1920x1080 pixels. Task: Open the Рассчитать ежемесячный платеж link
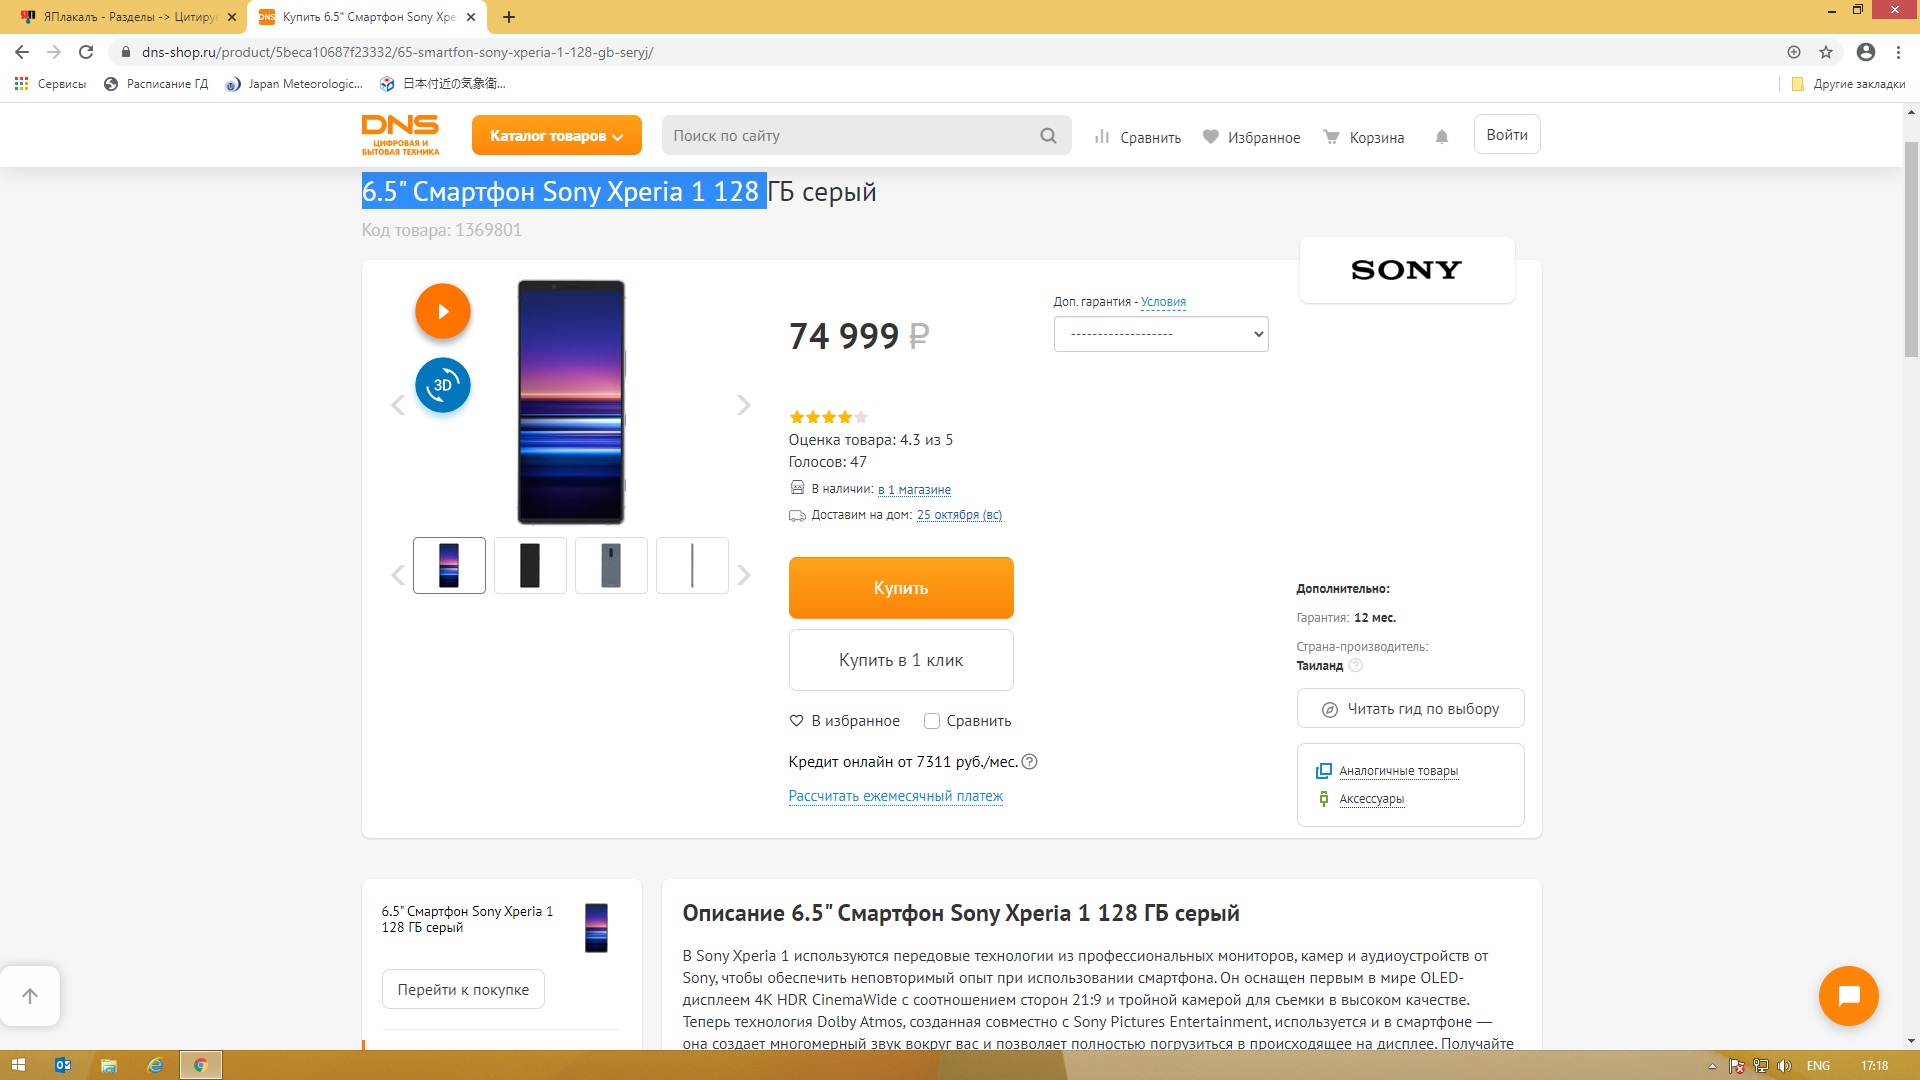(x=895, y=796)
